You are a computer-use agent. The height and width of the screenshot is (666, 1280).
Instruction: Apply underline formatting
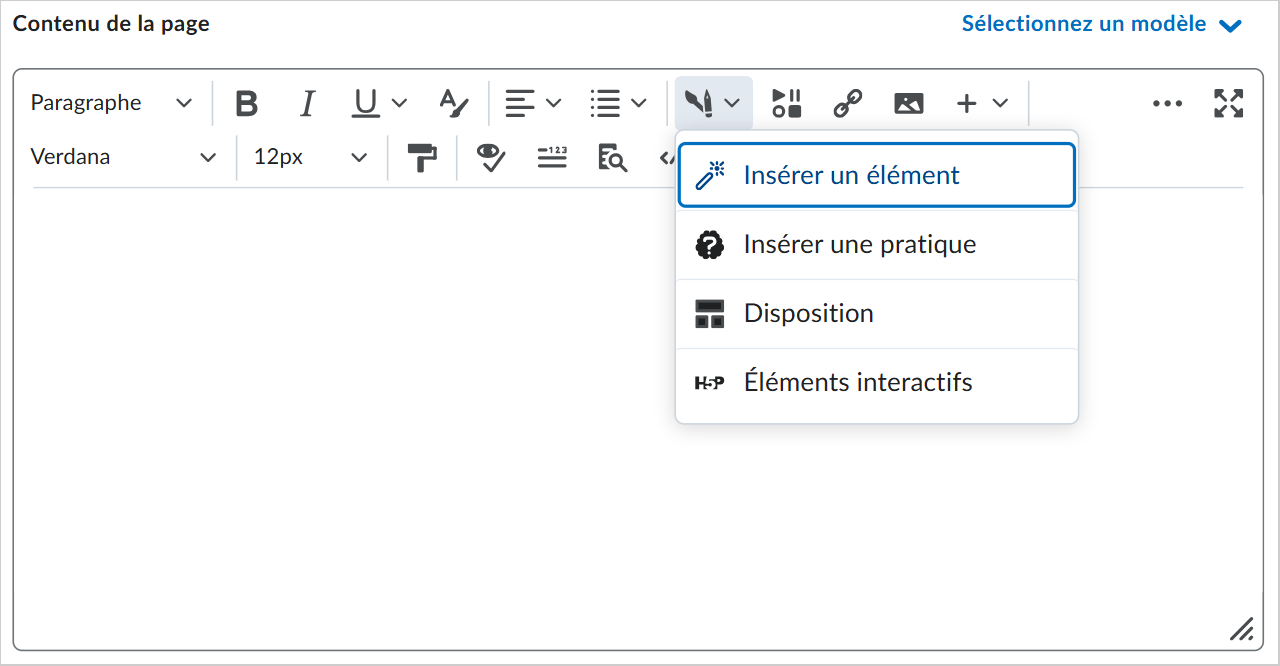point(366,103)
